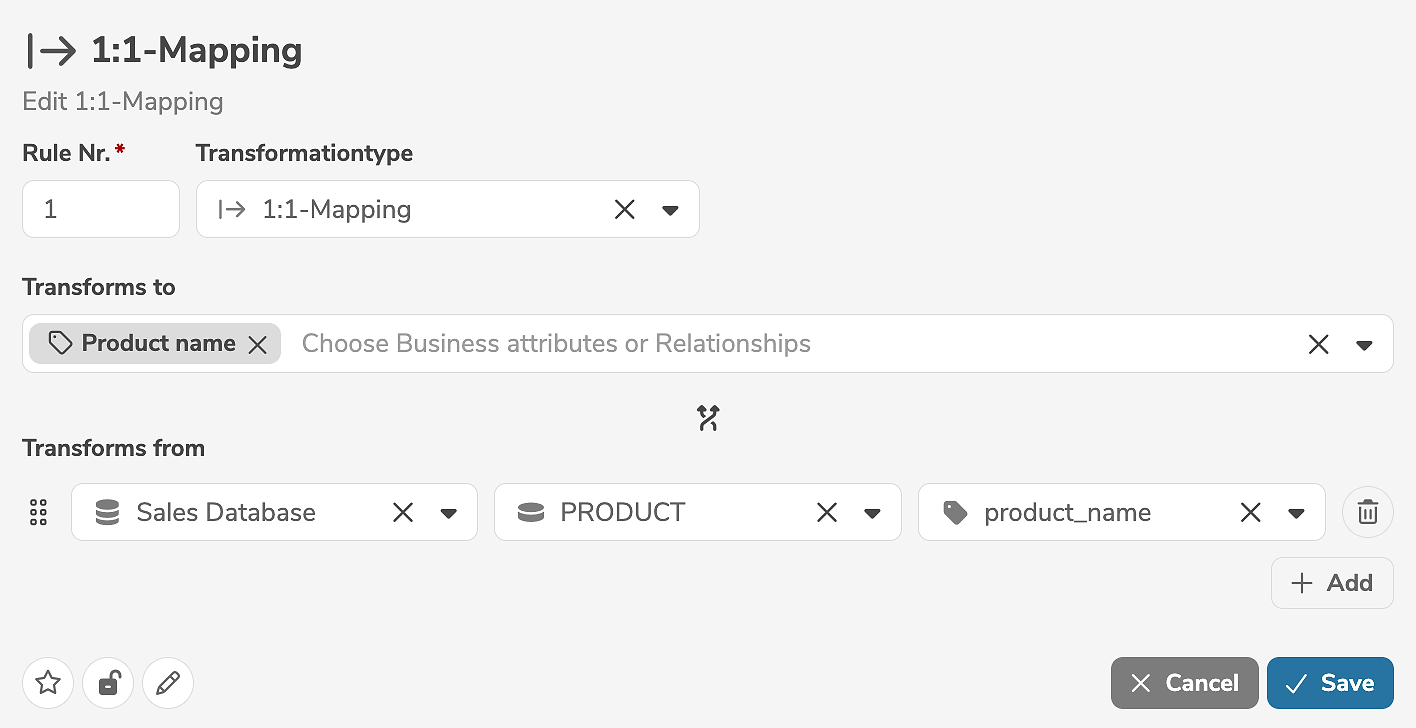Expand the product_name column dropdown

[x=1297, y=514]
